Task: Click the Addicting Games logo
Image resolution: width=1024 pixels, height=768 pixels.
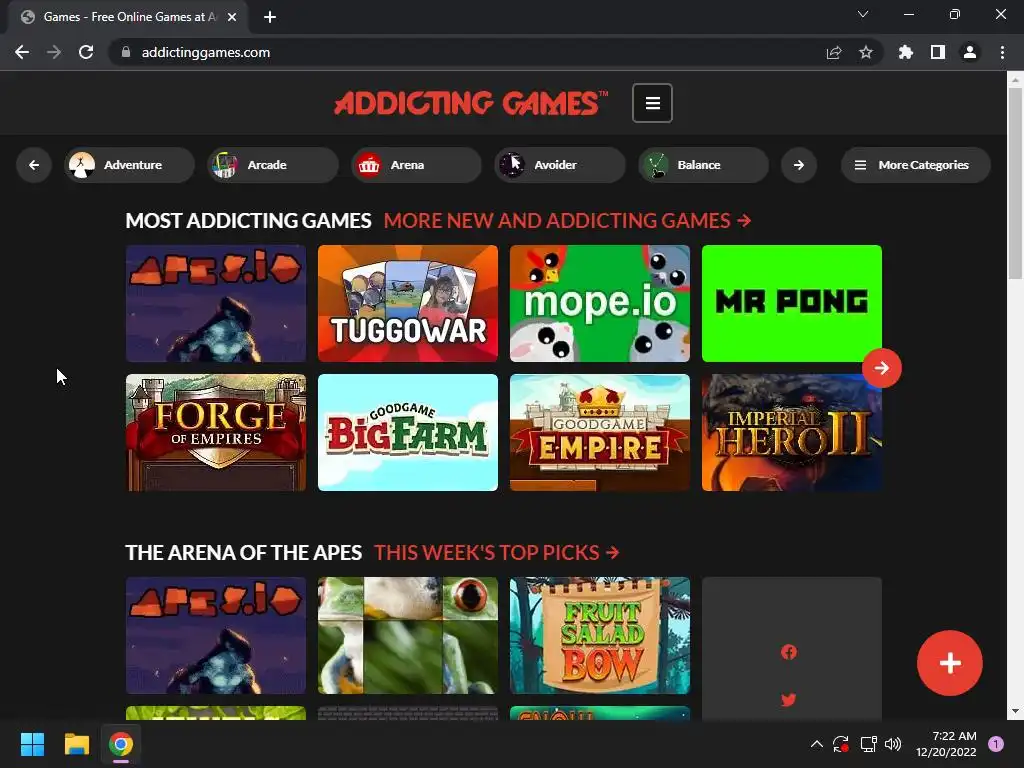Action: click(x=471, y=103)
